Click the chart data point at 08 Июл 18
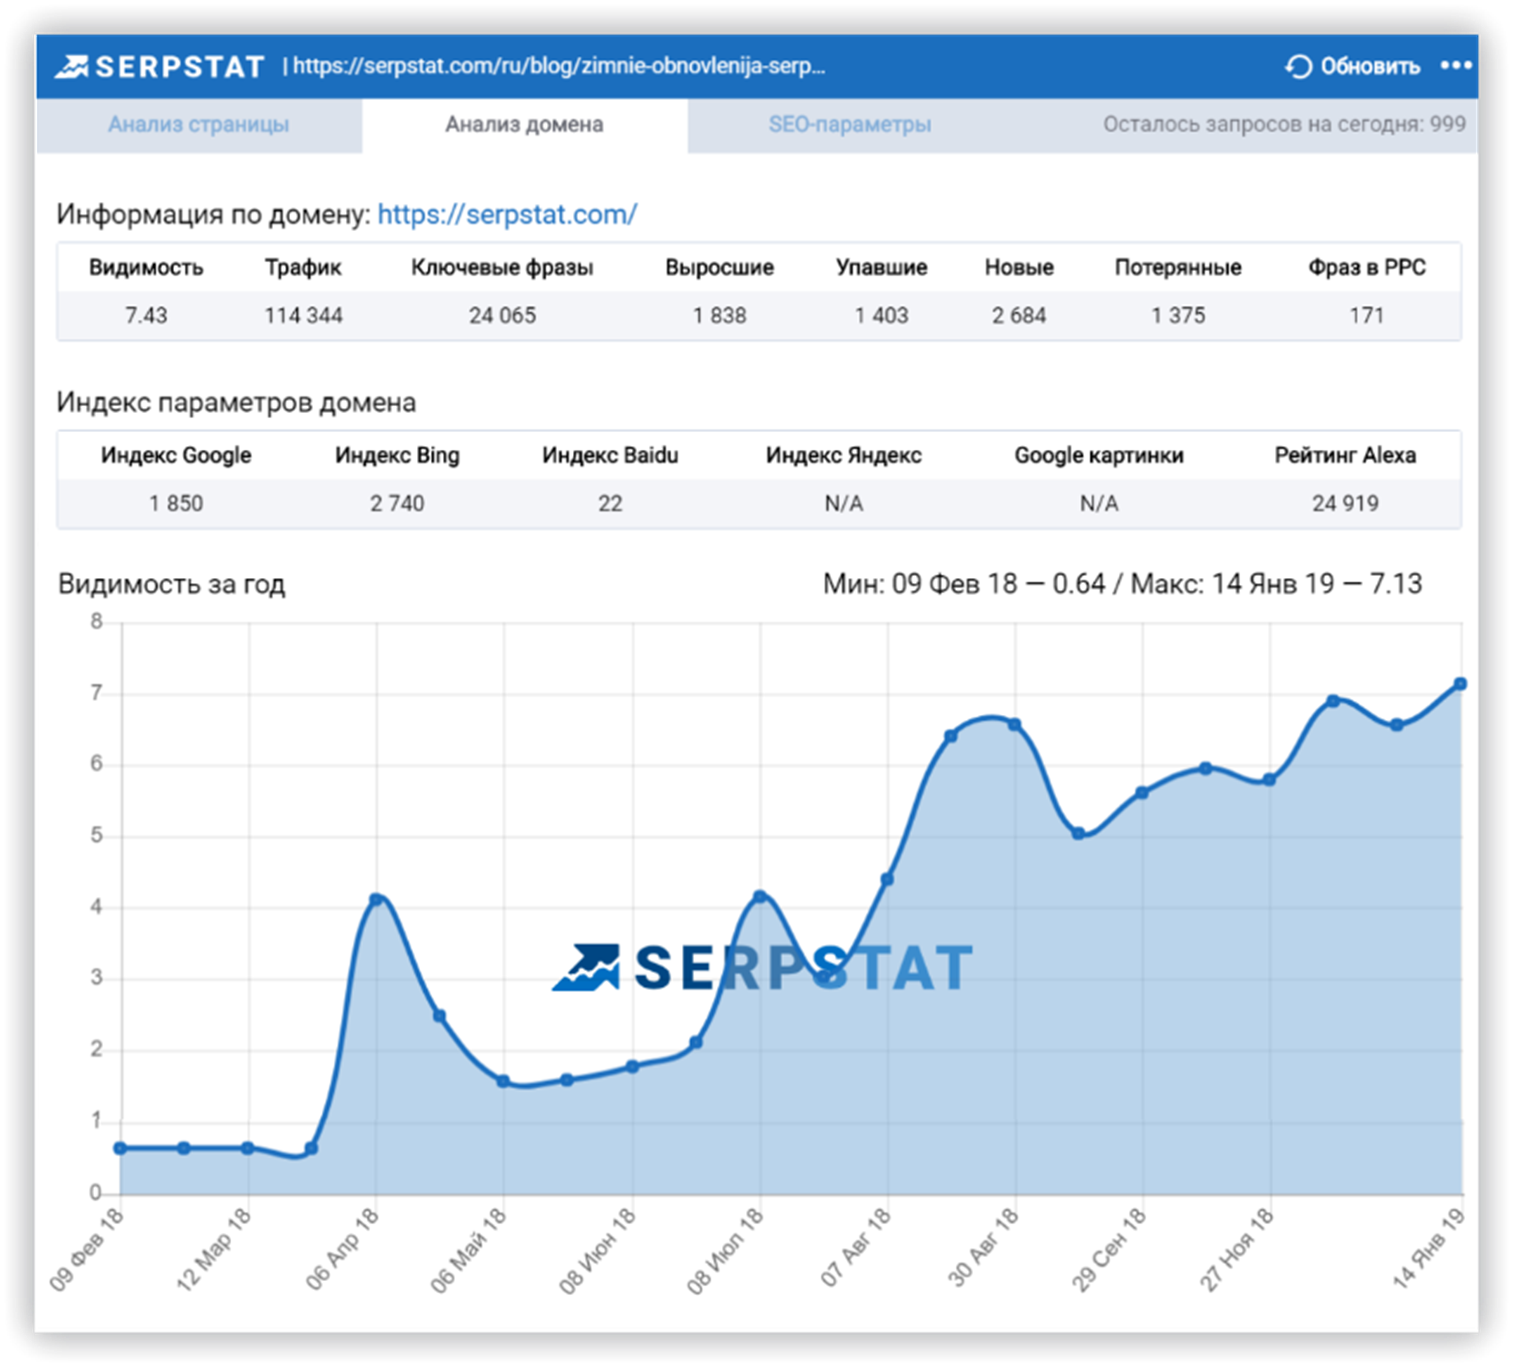The width and height of the screenshot is (1513, 1367). tap(760, 896)
